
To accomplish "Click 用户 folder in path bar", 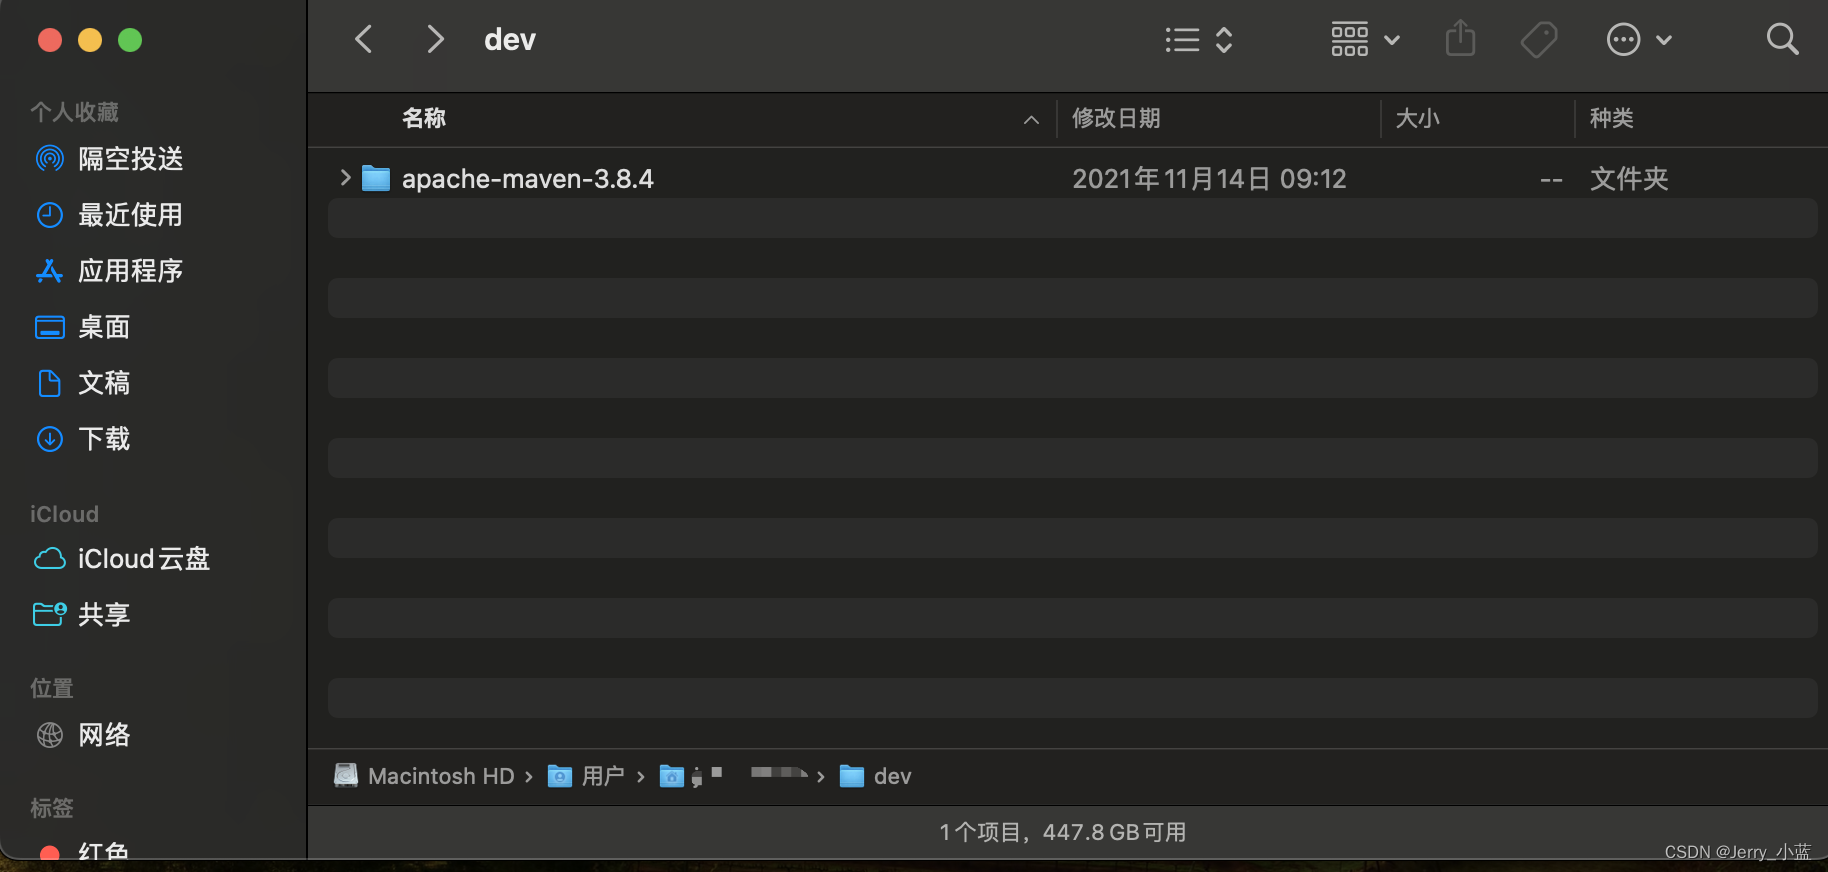I will (587, 776).
